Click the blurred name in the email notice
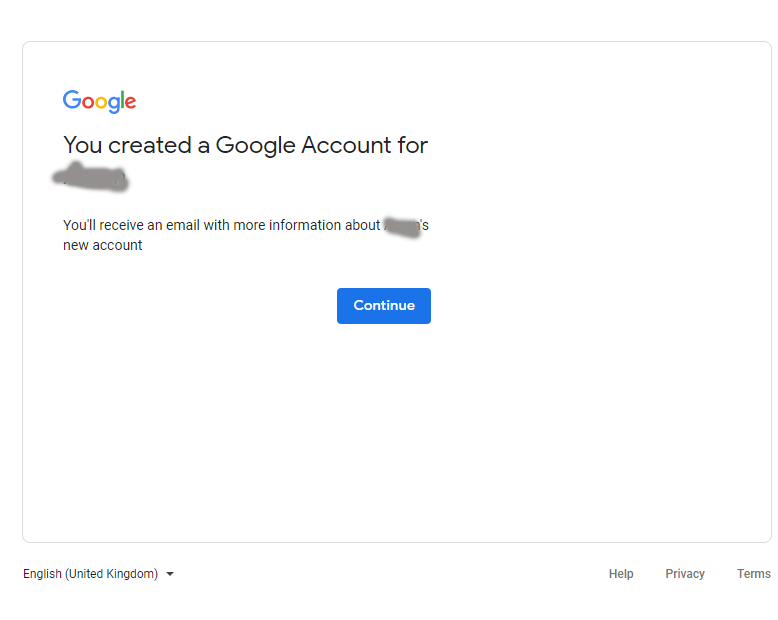778x620 pixels. pos(402,226)
